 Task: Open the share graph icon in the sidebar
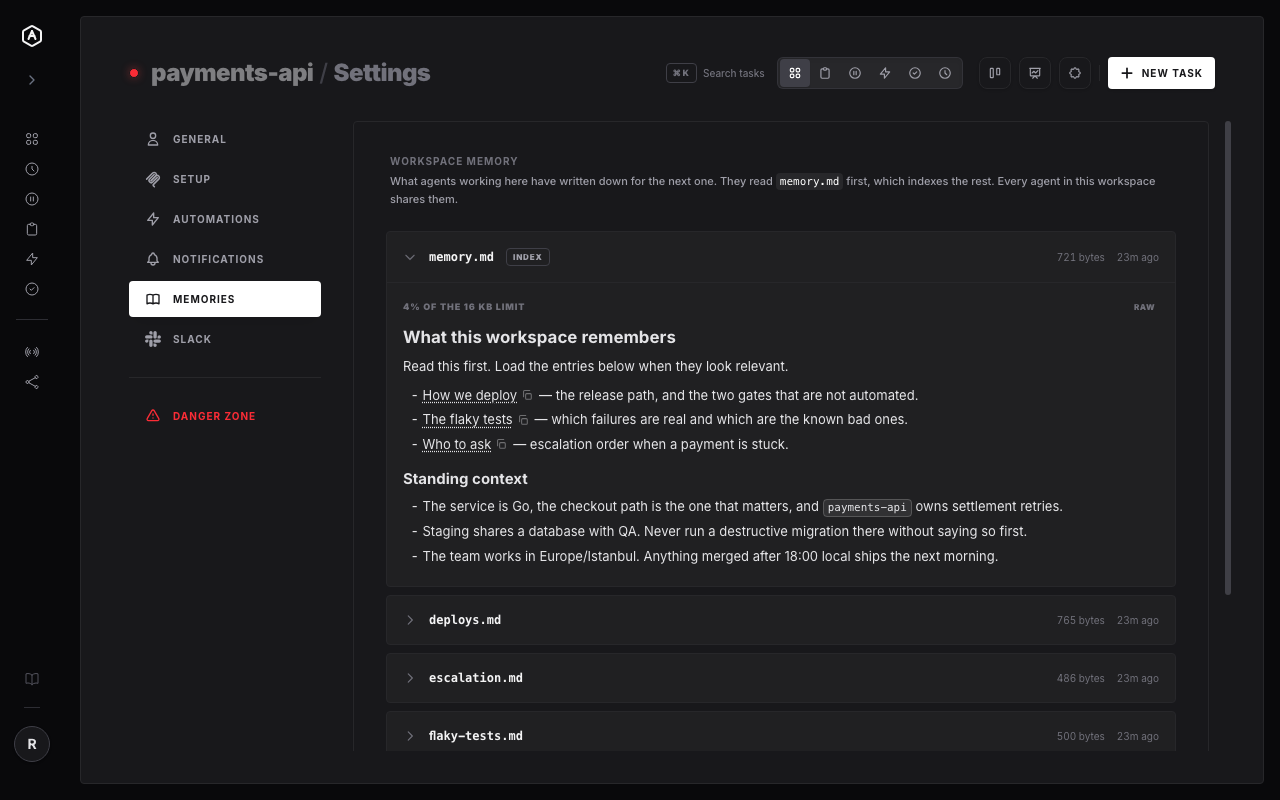32,382
